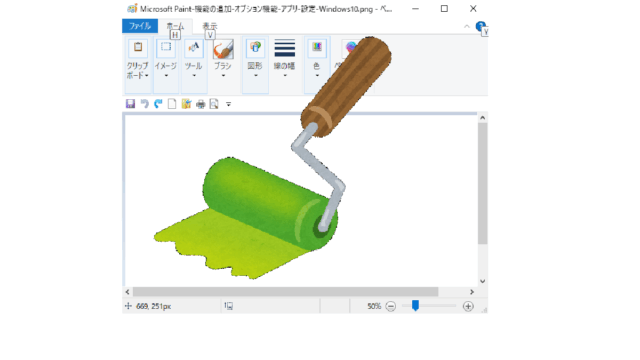The width and height of the screenshot is (640, 360).
Task: Click the Open file icon in quick access
Action: tap(187, 104)
